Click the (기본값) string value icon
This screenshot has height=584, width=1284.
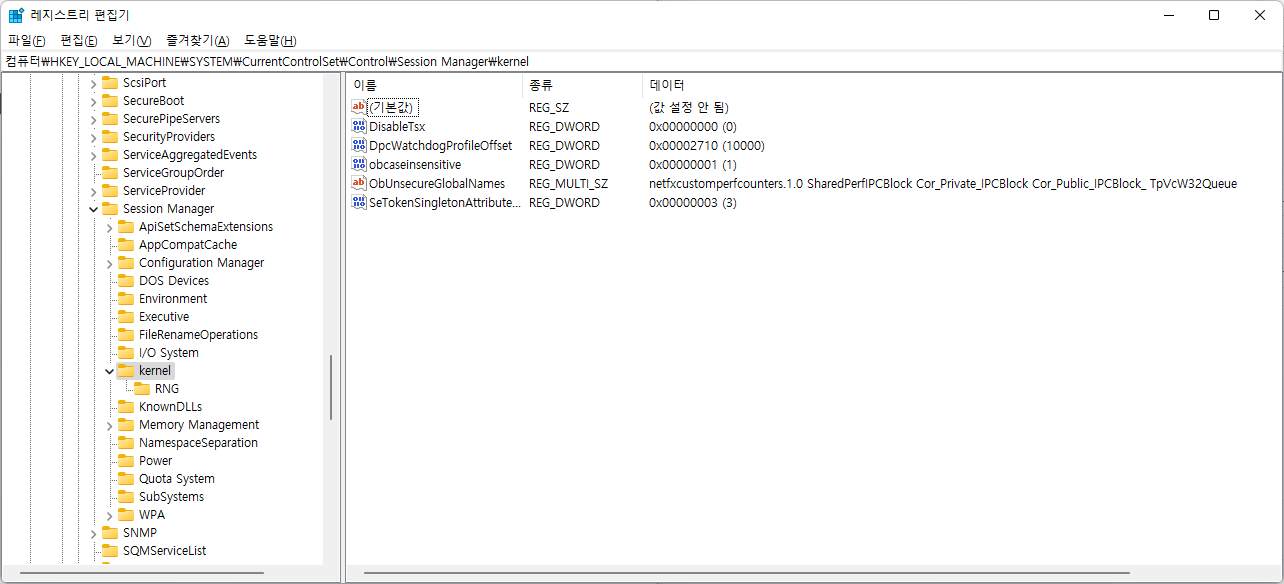coord(359,107)
